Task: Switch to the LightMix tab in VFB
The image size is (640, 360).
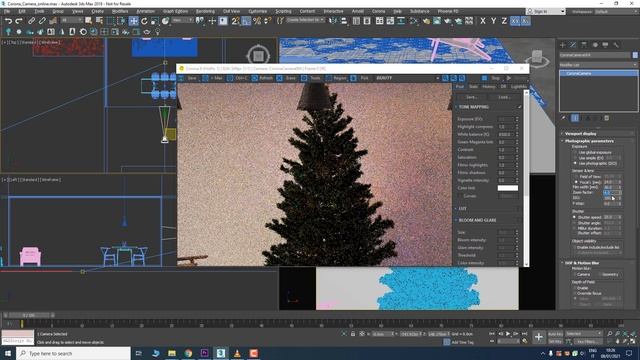Action: pos(519,87)
